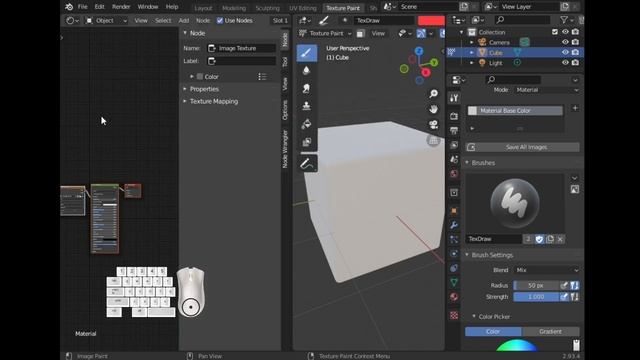
Task: Click the zoom magnifier gizmo in viewport
Action: (x=433, y=94)
